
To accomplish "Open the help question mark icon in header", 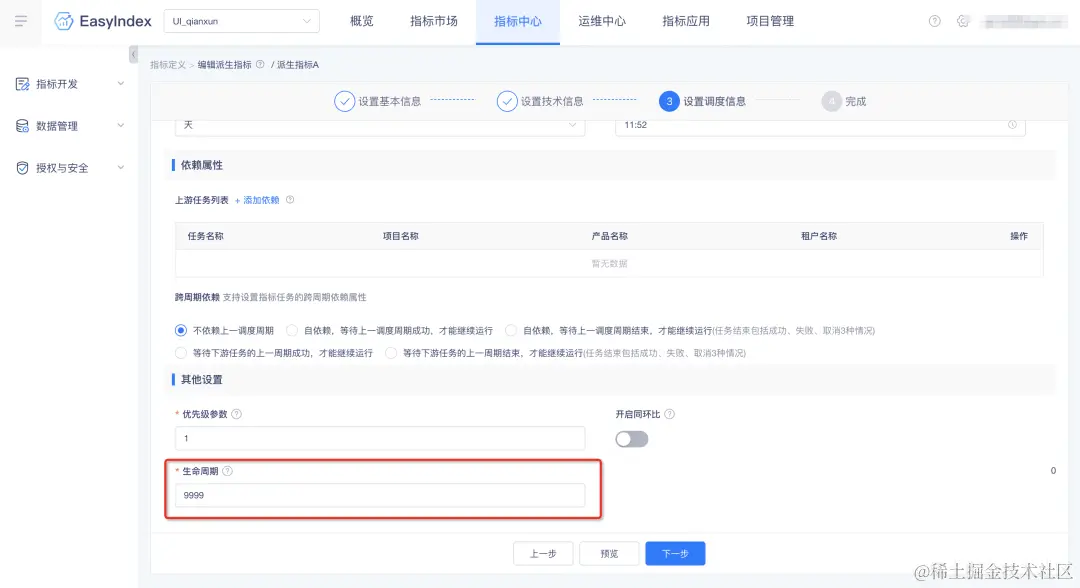I will [x=935, y=21].
